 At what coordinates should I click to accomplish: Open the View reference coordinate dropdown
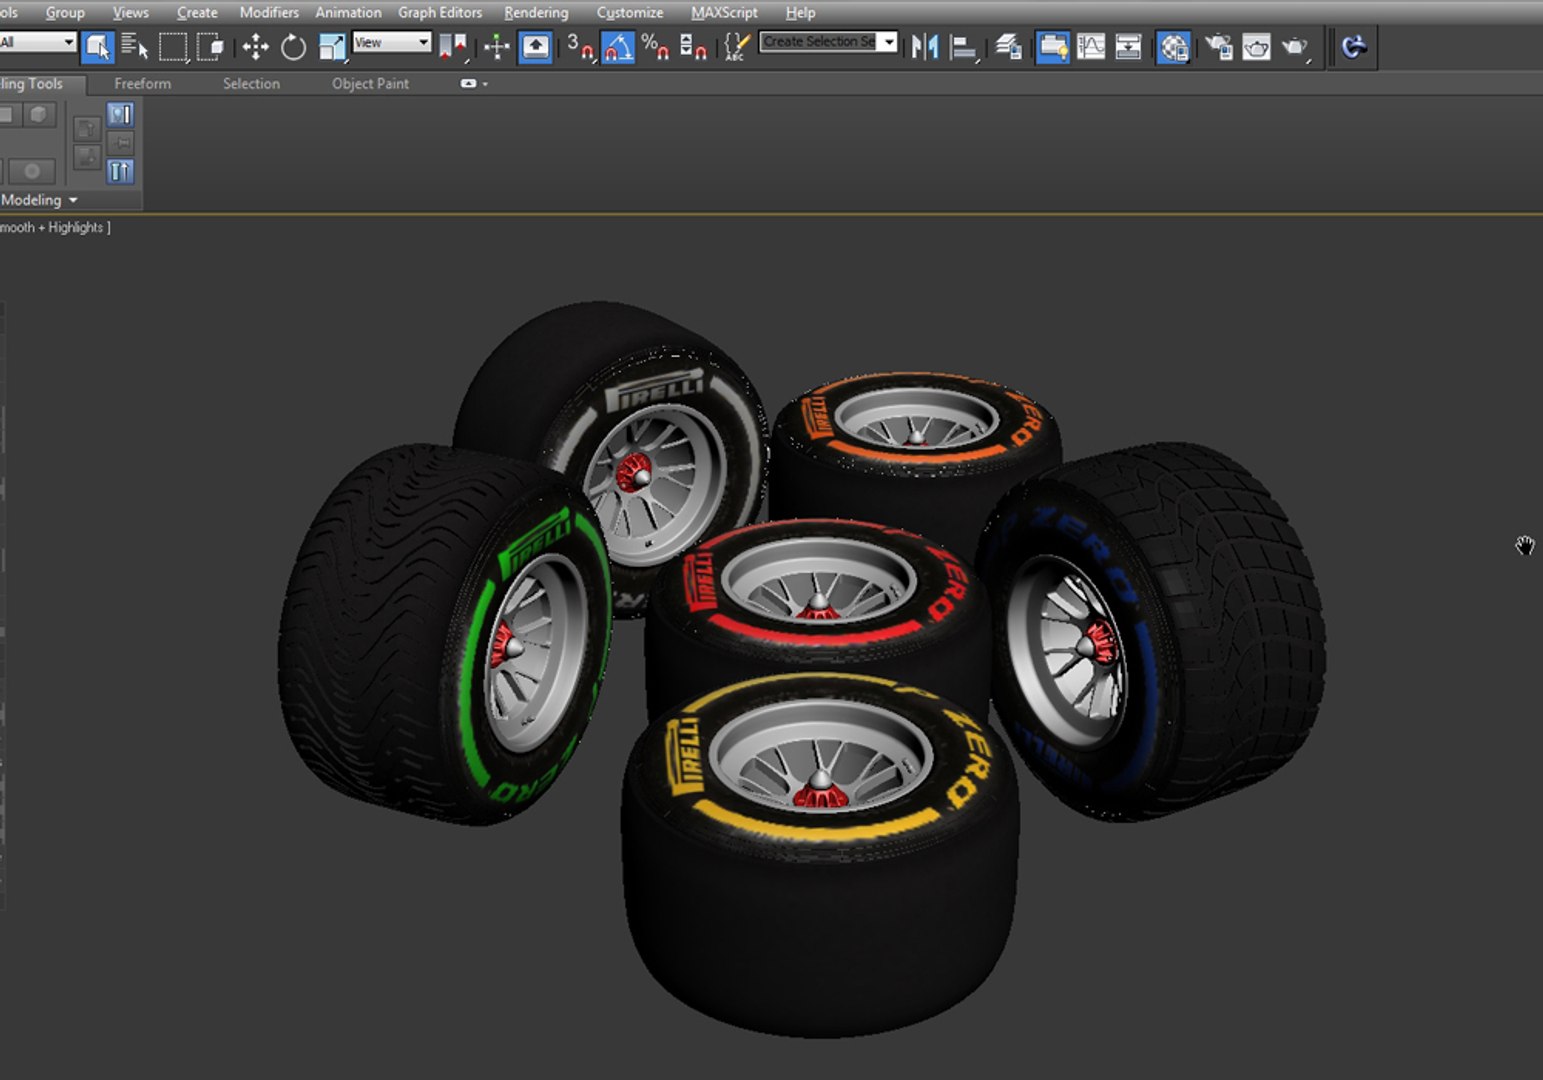[391, 42]
